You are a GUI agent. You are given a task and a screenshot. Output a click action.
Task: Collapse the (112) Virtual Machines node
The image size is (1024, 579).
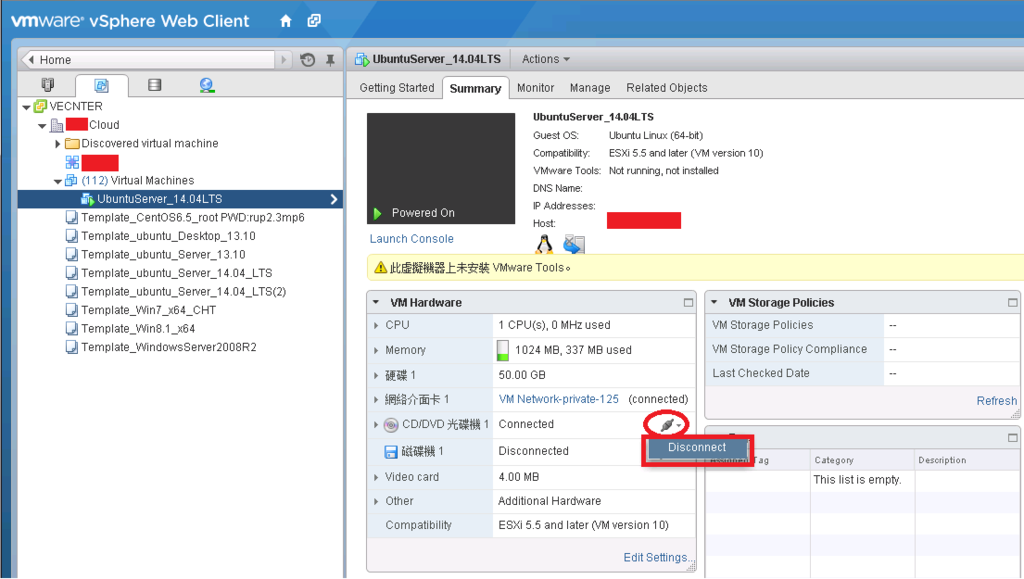57,181
